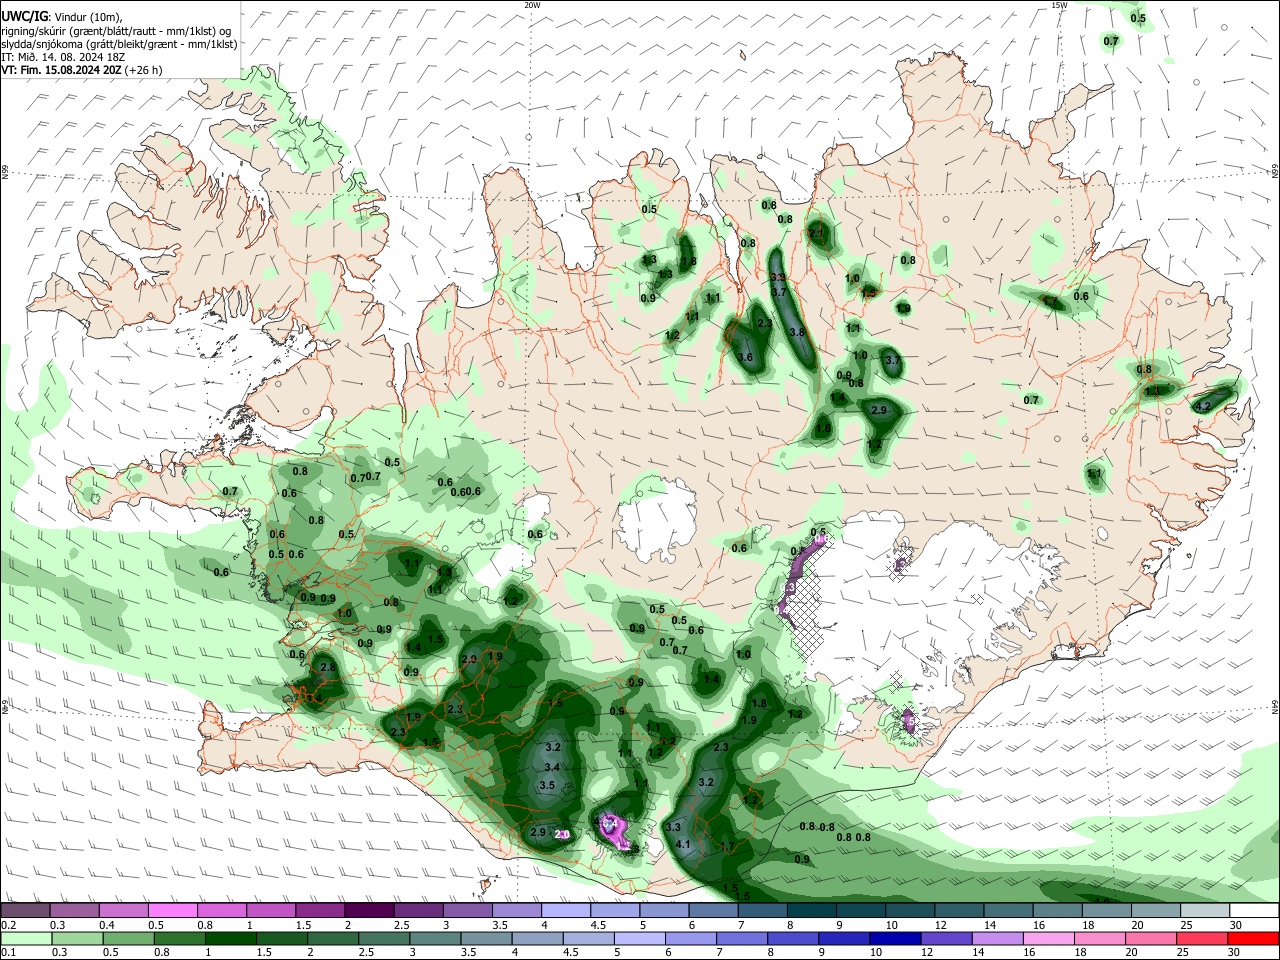
Task: Click the bright red lower legend swatch after 30
Action: (x=1255, y=938)
